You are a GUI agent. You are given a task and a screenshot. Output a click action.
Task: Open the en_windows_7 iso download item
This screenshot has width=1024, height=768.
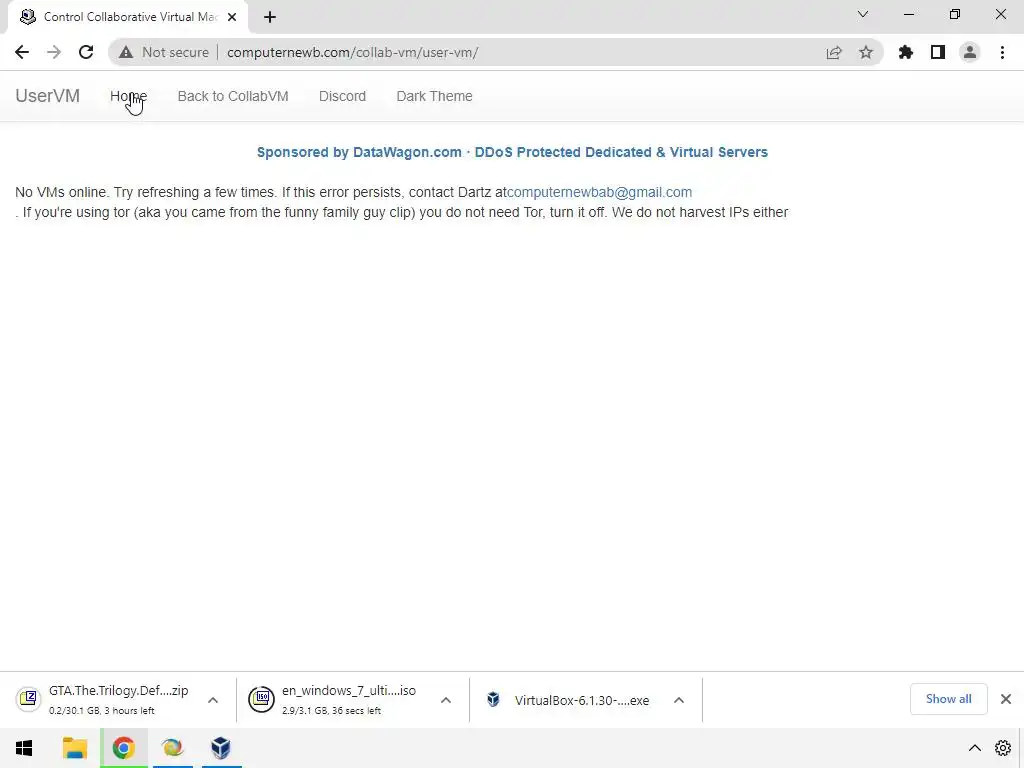pos(340,699)
